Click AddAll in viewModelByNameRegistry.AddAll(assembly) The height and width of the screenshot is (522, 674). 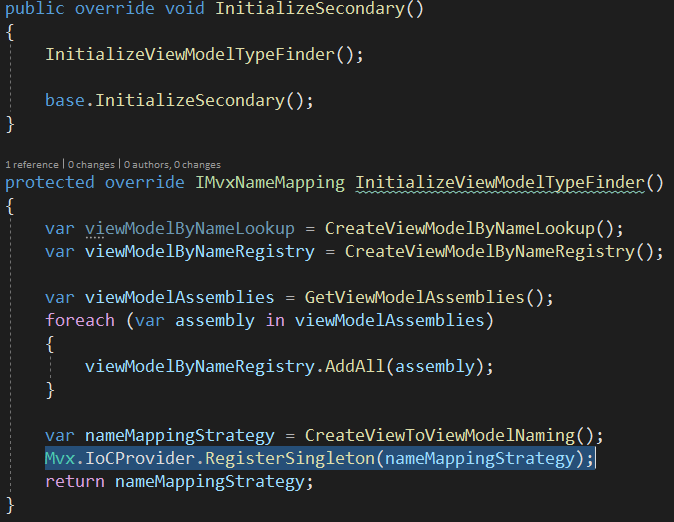coord(355,366)
